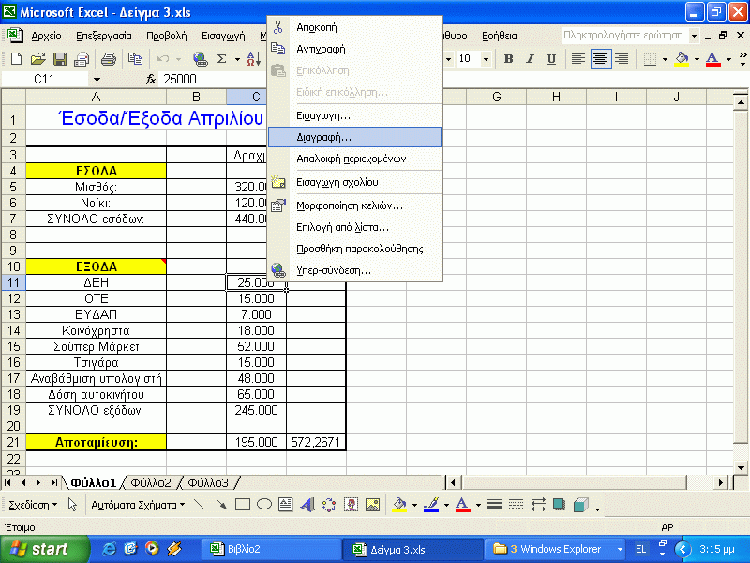750x563 pixels.
Task: Click the 3-D style icon
Action: tap(581, 504)
